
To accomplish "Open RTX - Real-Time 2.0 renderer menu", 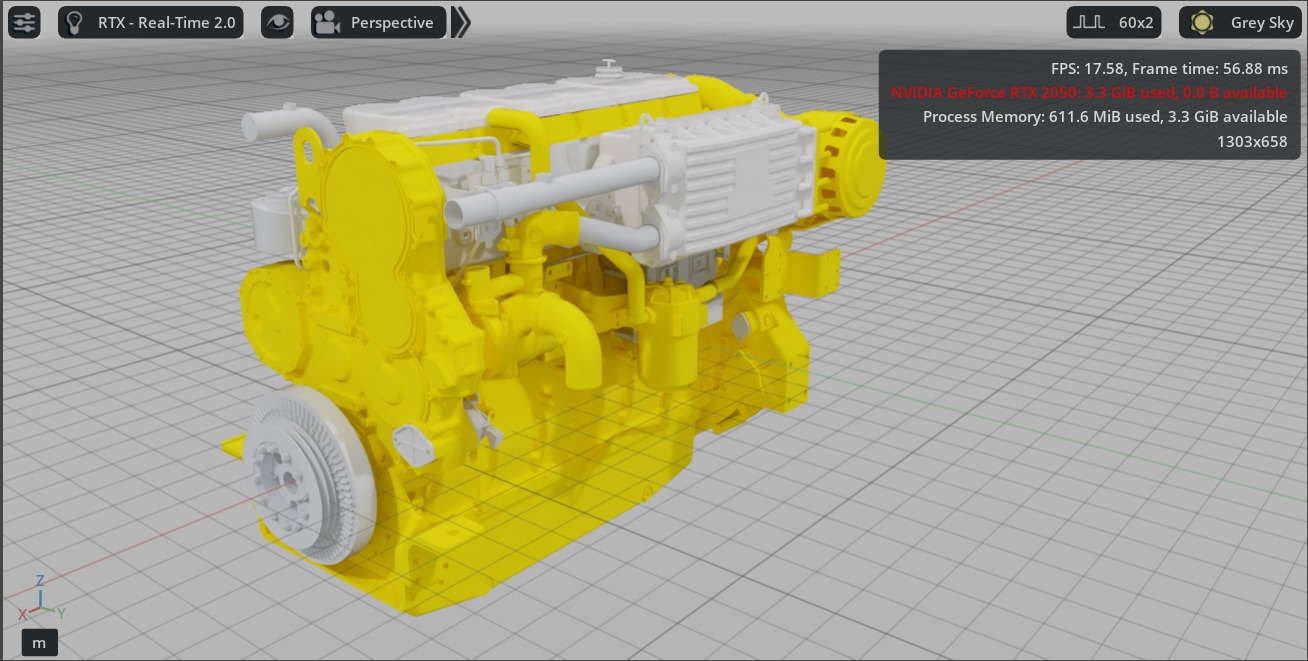I will coord(151,22).
